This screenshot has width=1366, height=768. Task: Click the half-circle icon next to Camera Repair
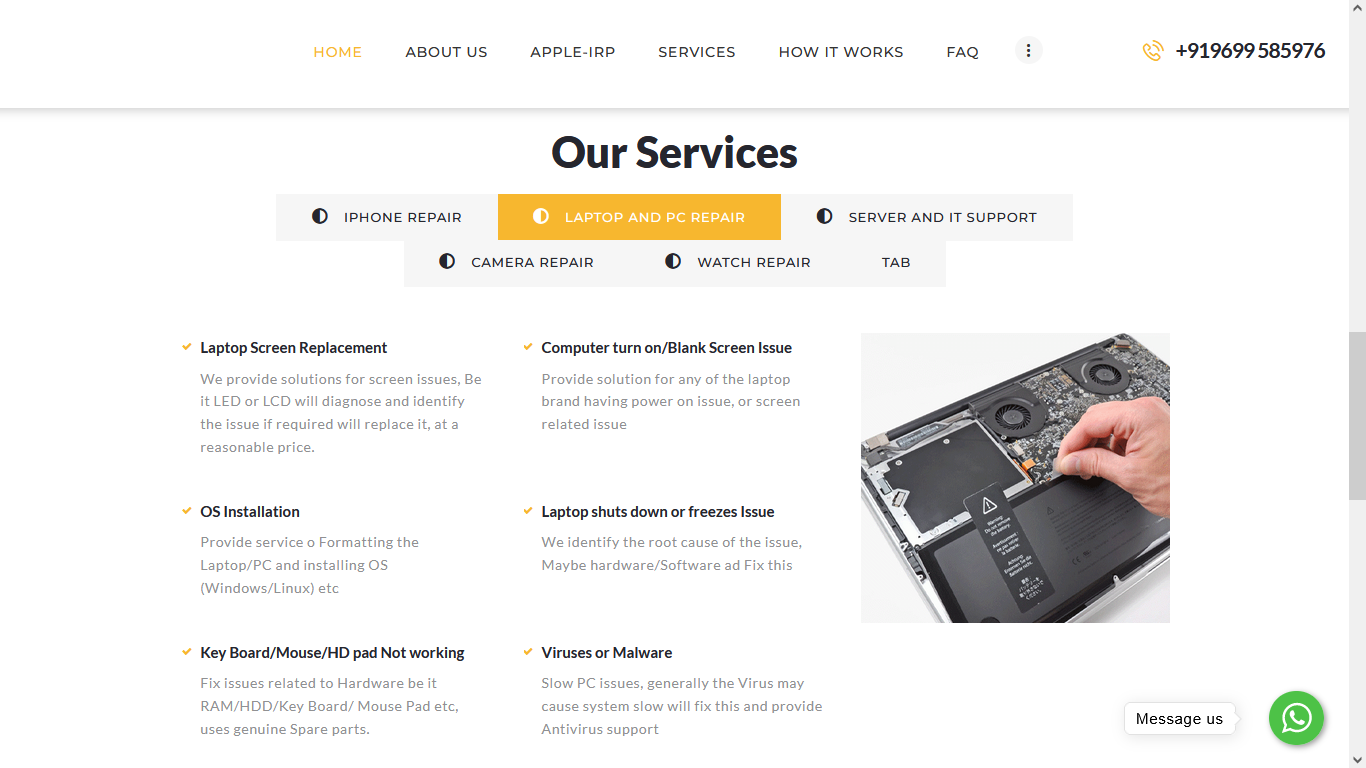click(447, 261)
